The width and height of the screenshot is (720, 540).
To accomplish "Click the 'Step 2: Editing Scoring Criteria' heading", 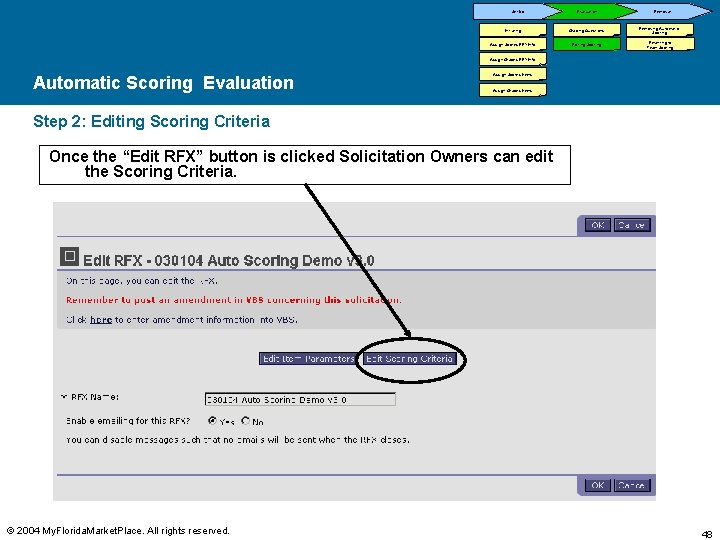I will point(151,121).
